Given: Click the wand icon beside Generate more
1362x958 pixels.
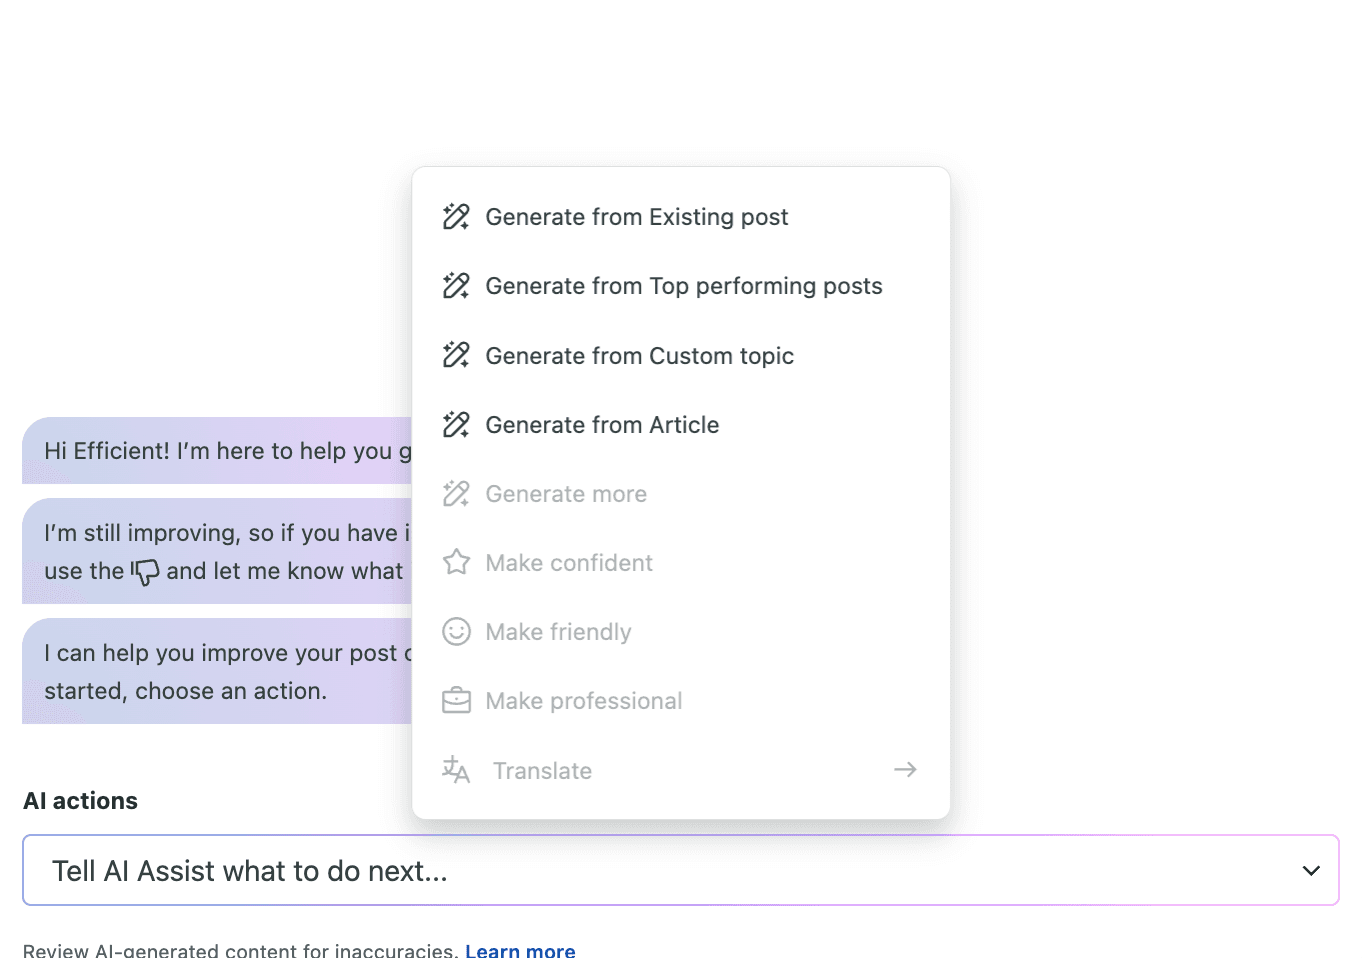Looking at the screenshot, I should (x=456, y=493).
